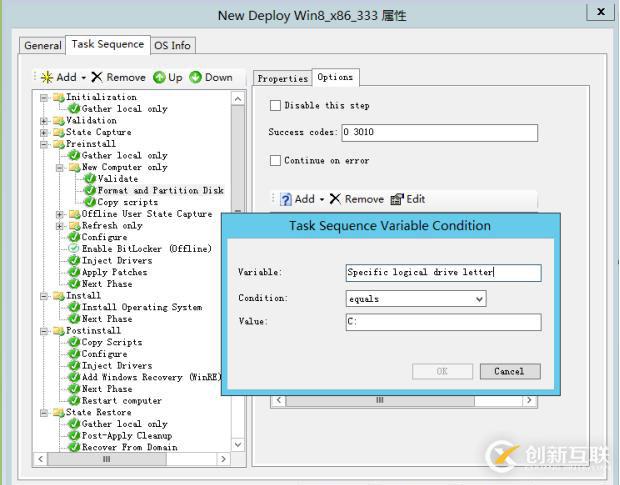Expand the State Capture group
Image resolution: width=620 pixels, height=485 pixels.
click(x=44, y=132)
